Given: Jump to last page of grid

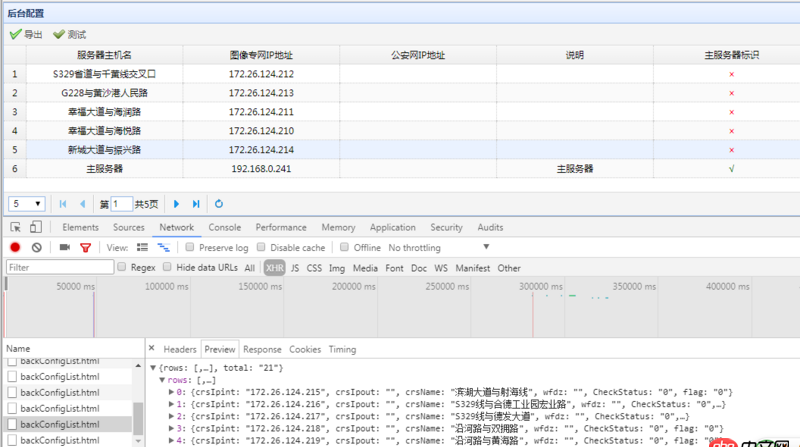Looking at the screenshot, I should (196, 204).
